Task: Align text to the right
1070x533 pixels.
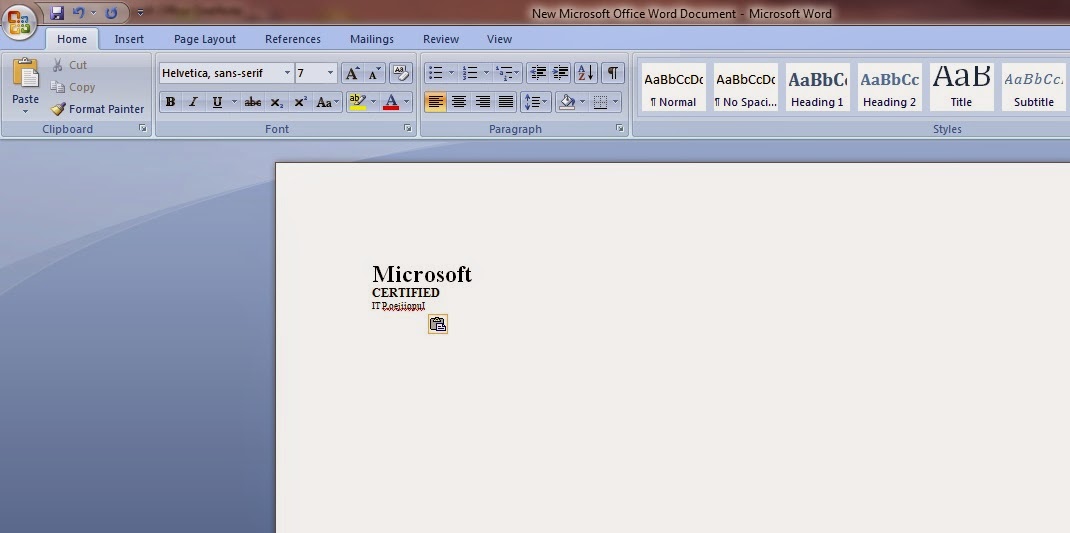Action: pyautogui.click(x=482, y=102)
